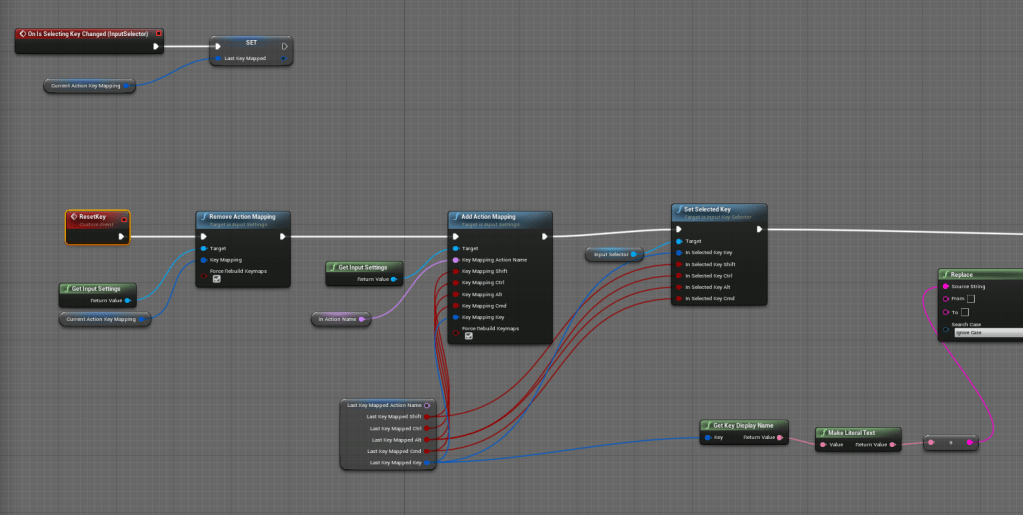
Task: Click the Last Key Mapped Shift output pin
Action: click(x=428, y=416)
